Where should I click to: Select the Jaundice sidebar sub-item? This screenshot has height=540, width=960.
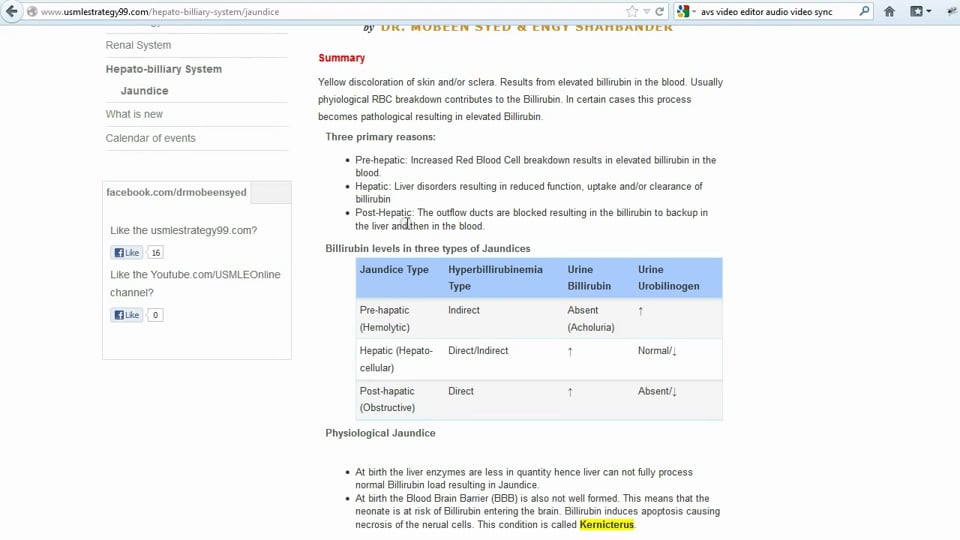point(144,91)
